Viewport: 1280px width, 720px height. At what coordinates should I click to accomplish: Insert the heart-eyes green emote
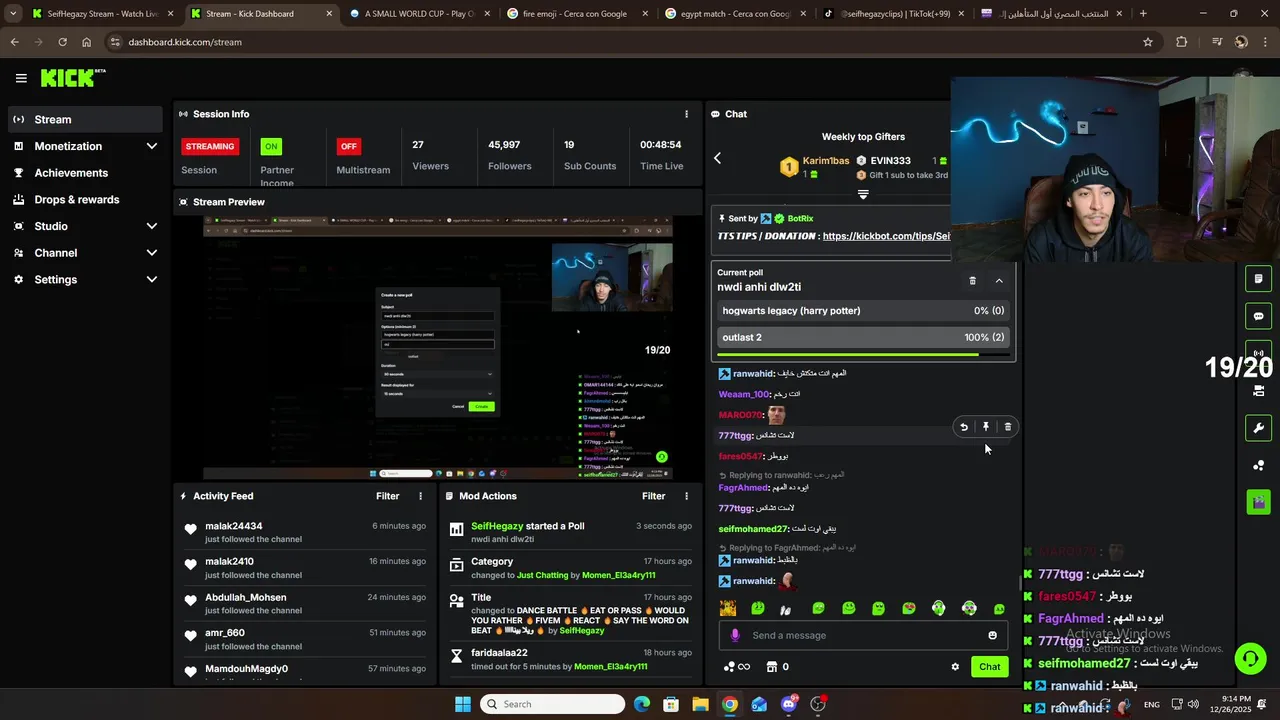(x=908, y=608)
